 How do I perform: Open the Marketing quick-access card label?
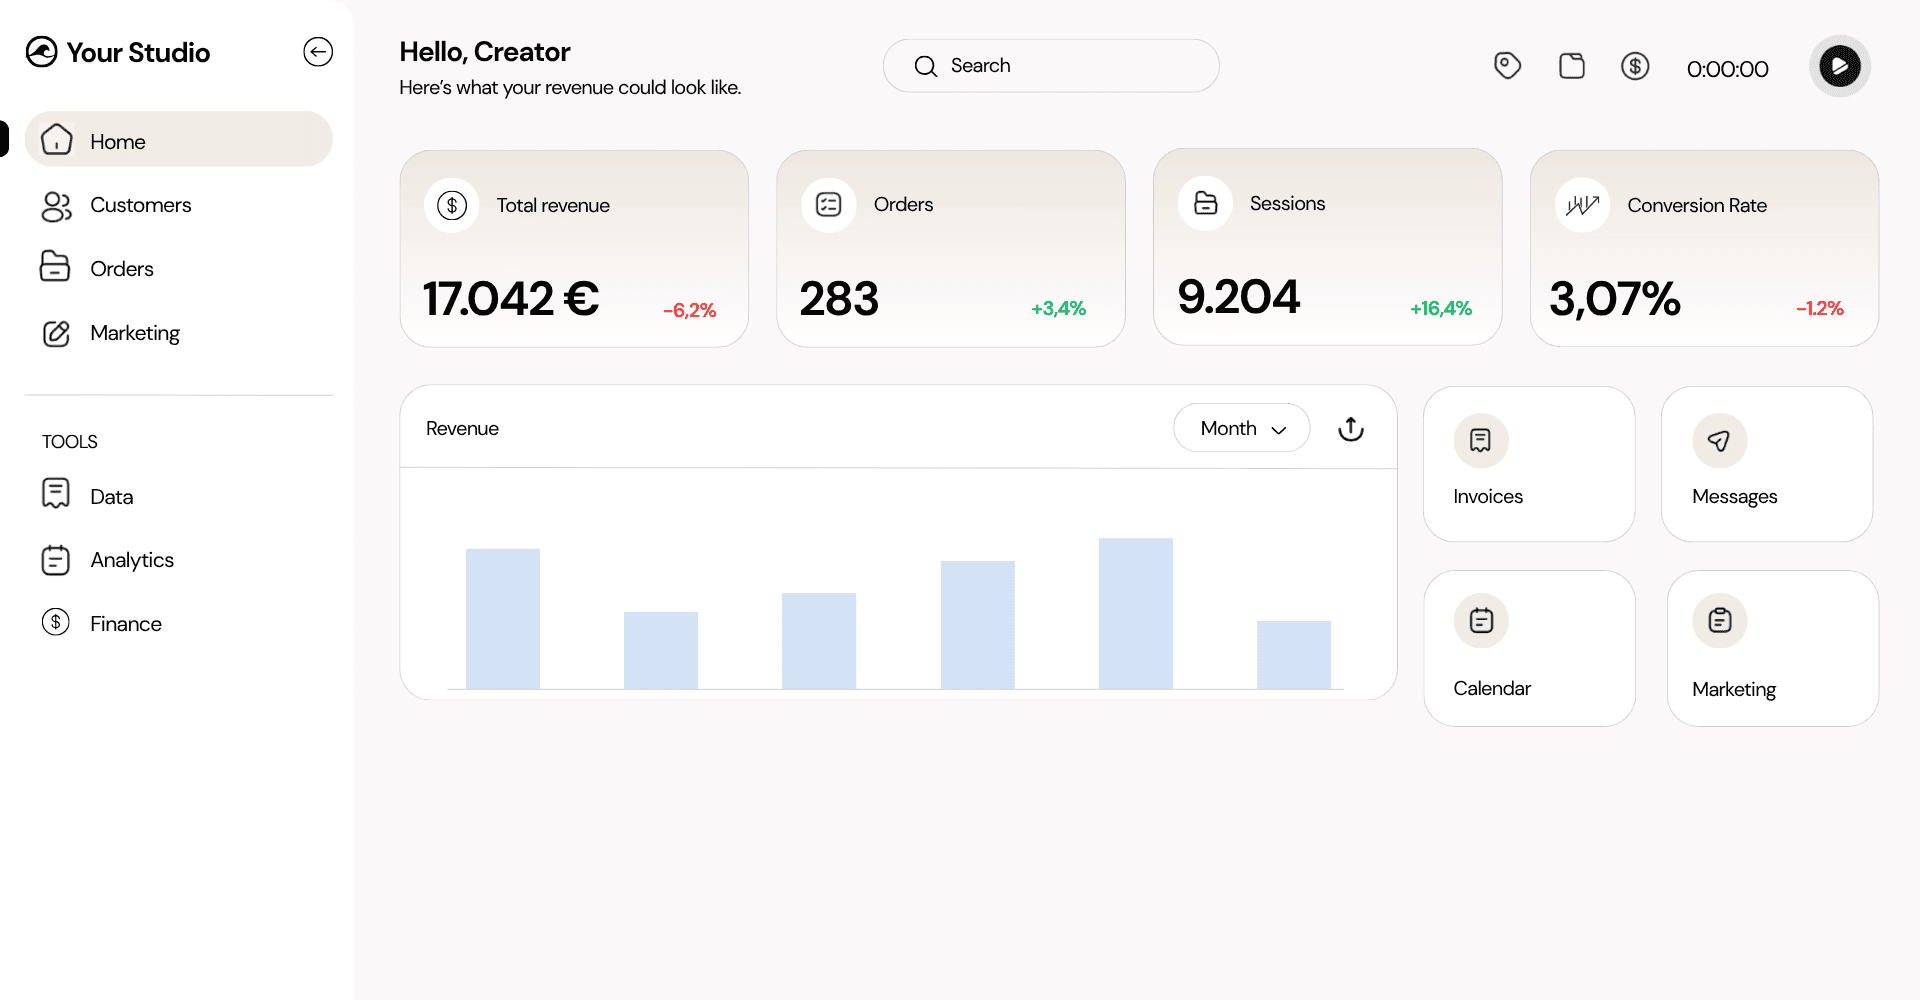[x=1734, y=690]
